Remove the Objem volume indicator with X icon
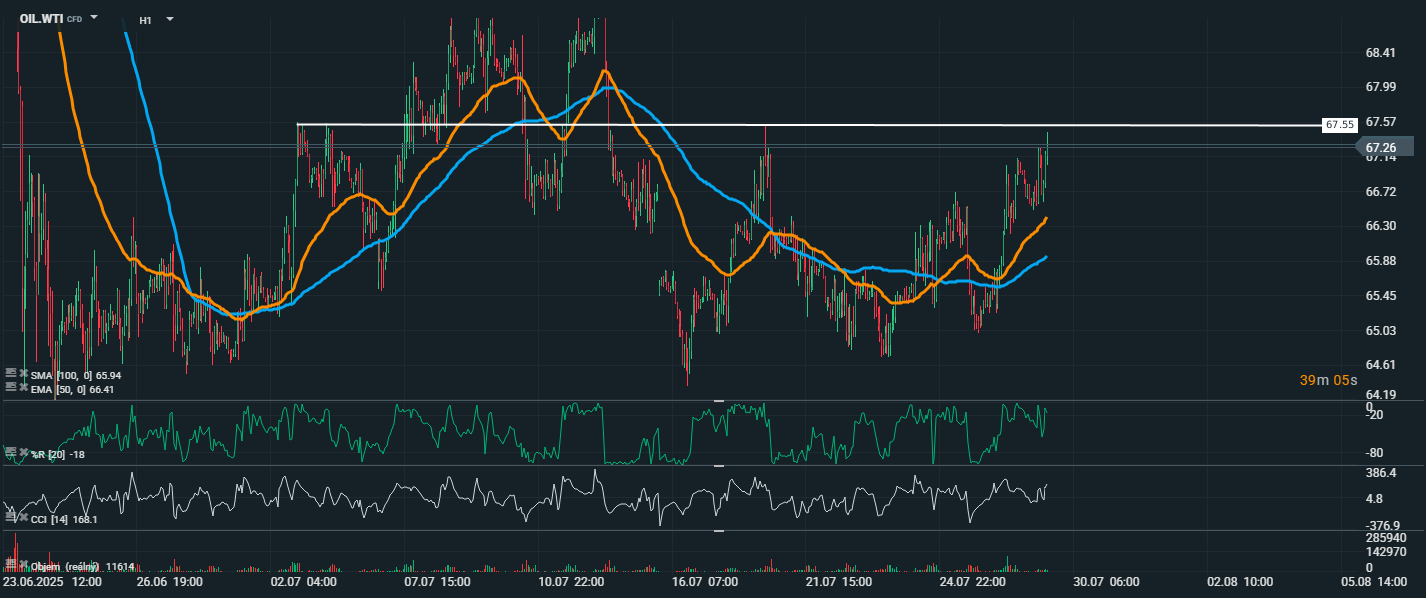Image resolution: width=1426 pixels, height=598 pixels. click(24, 564)
